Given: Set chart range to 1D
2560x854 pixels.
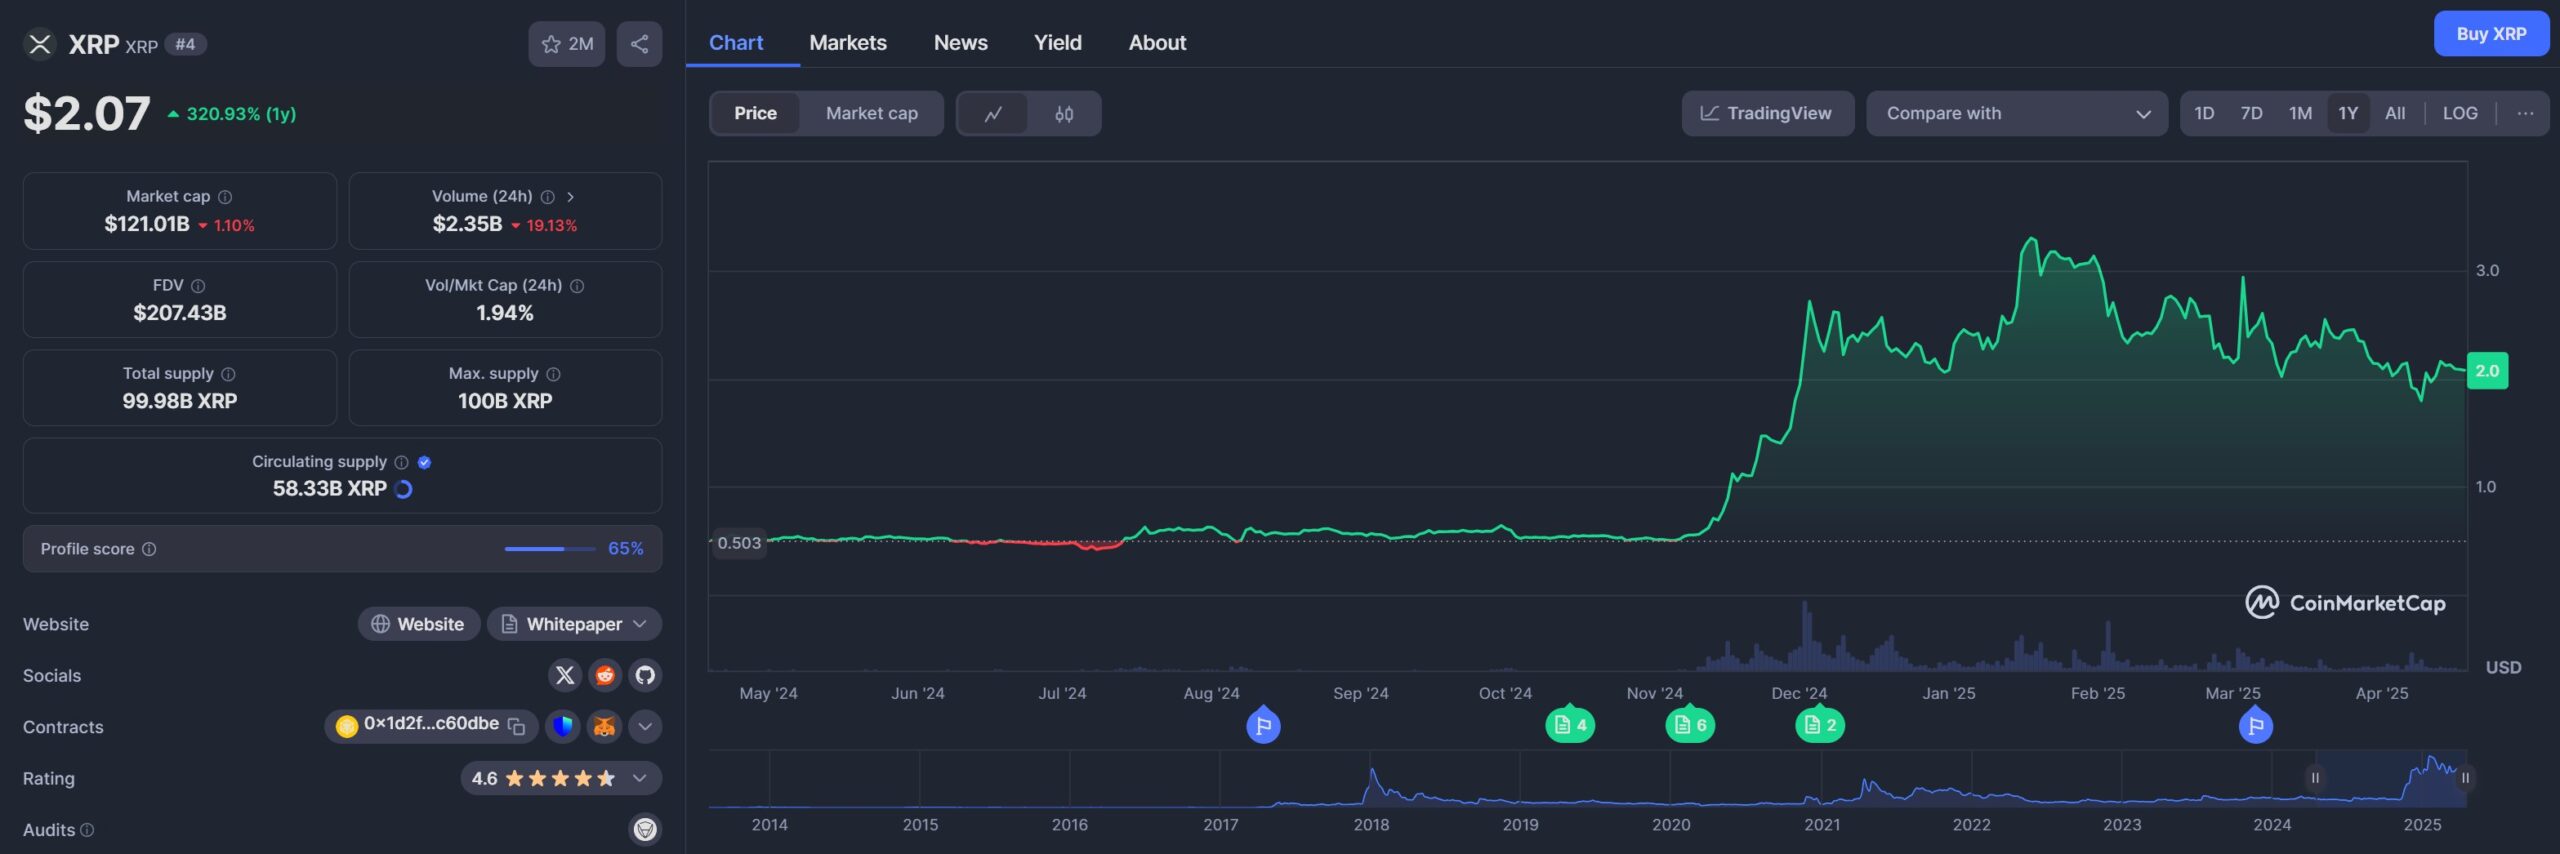Looking at the screenshot, I should point(2203,114).
